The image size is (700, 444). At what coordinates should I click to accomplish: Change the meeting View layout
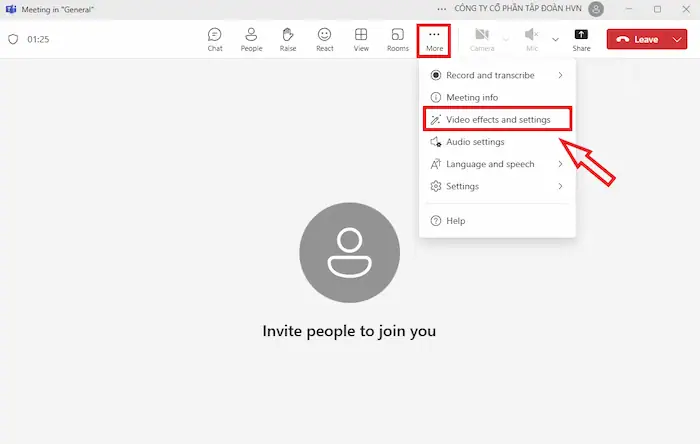(361, 39)
